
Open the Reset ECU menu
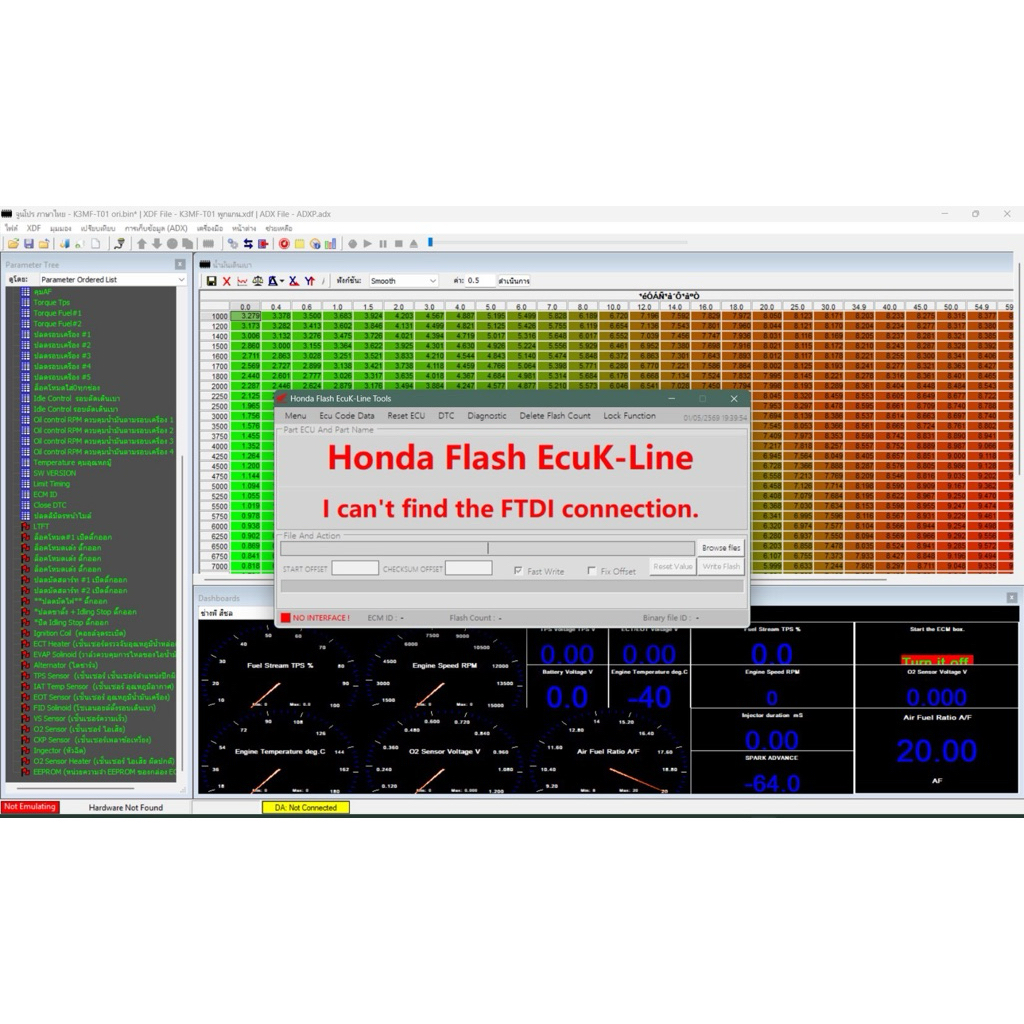point(406,415)
